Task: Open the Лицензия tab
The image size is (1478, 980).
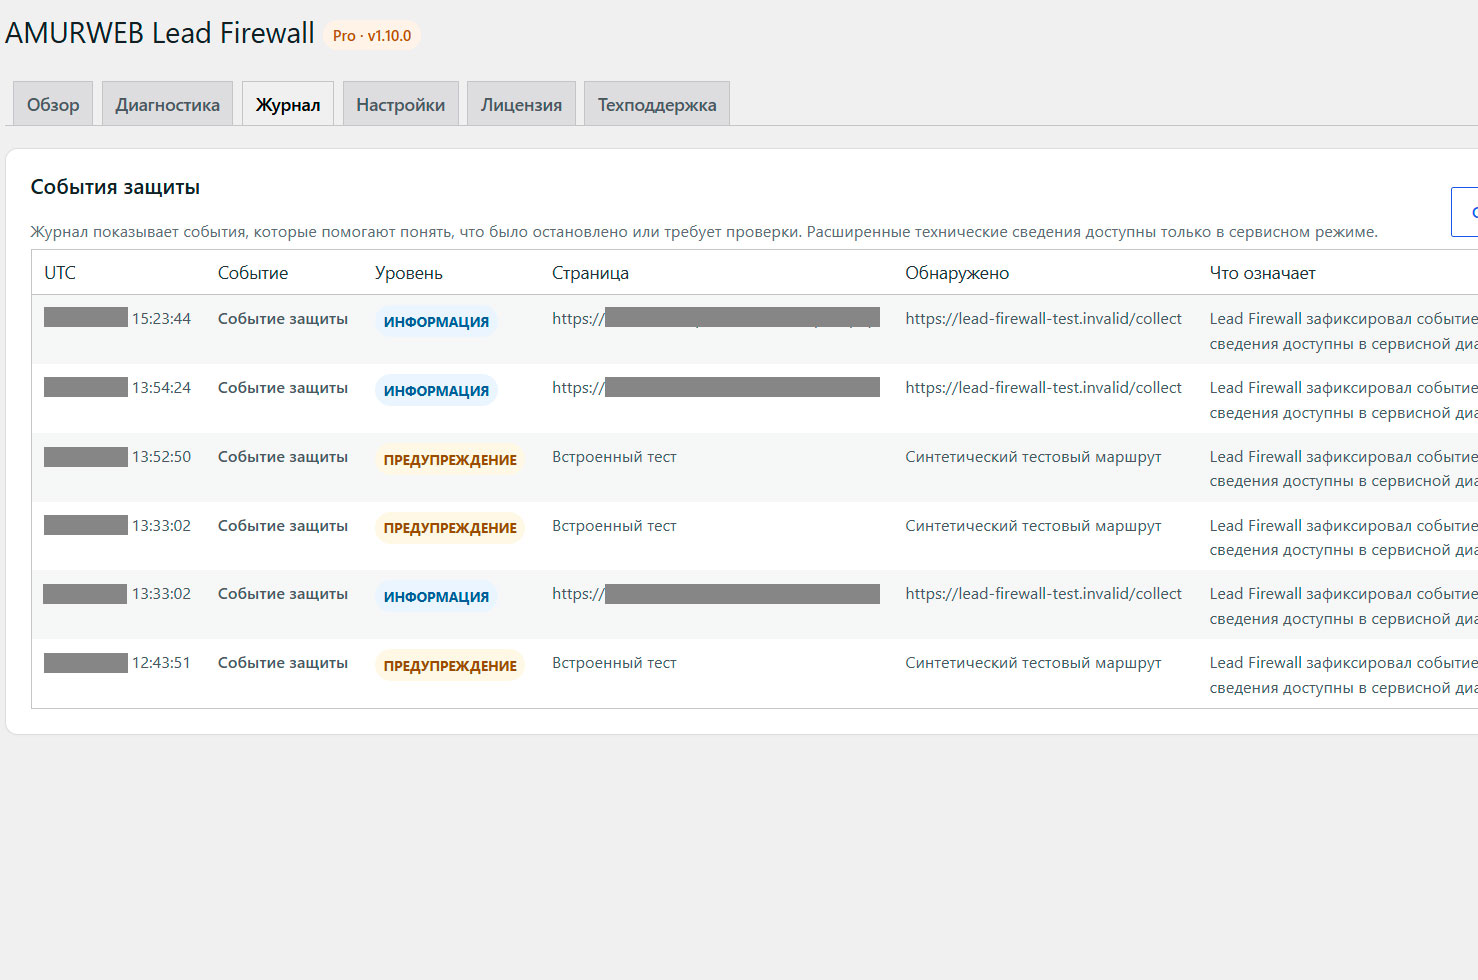Action: pos(521,104)
